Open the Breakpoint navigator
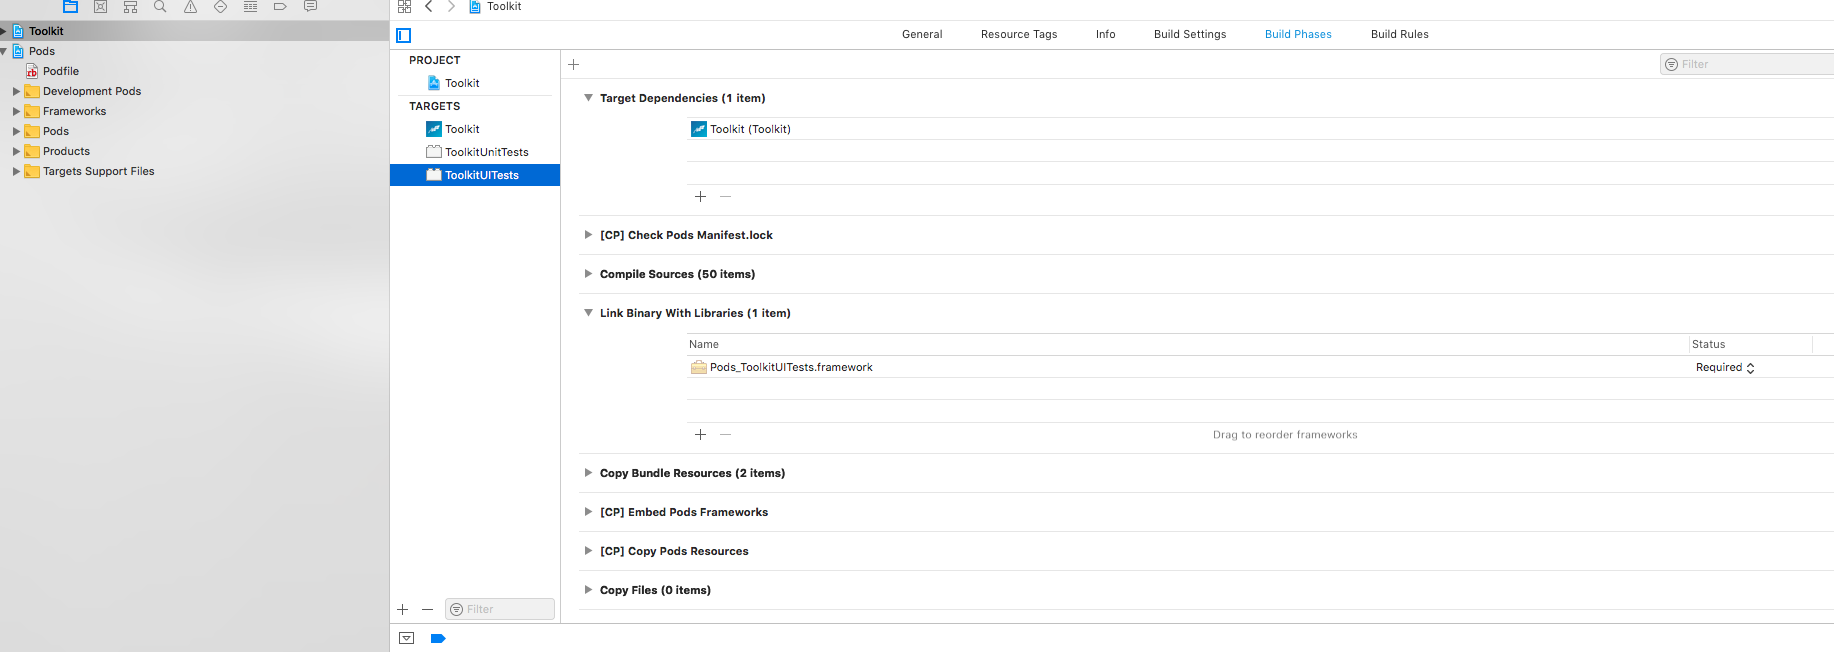The width and height of the screenshot is (1834, 652). point(280,6)
